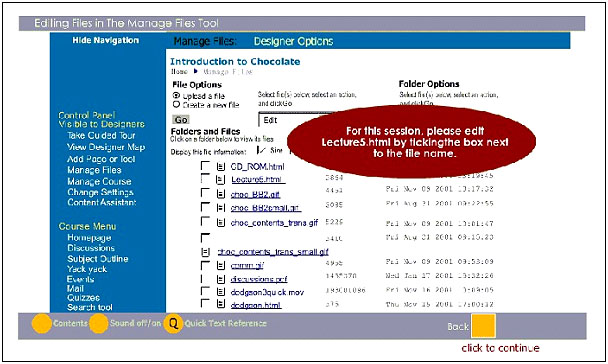Open Designer Options tab
608x364 pixels.
(293, 41)
